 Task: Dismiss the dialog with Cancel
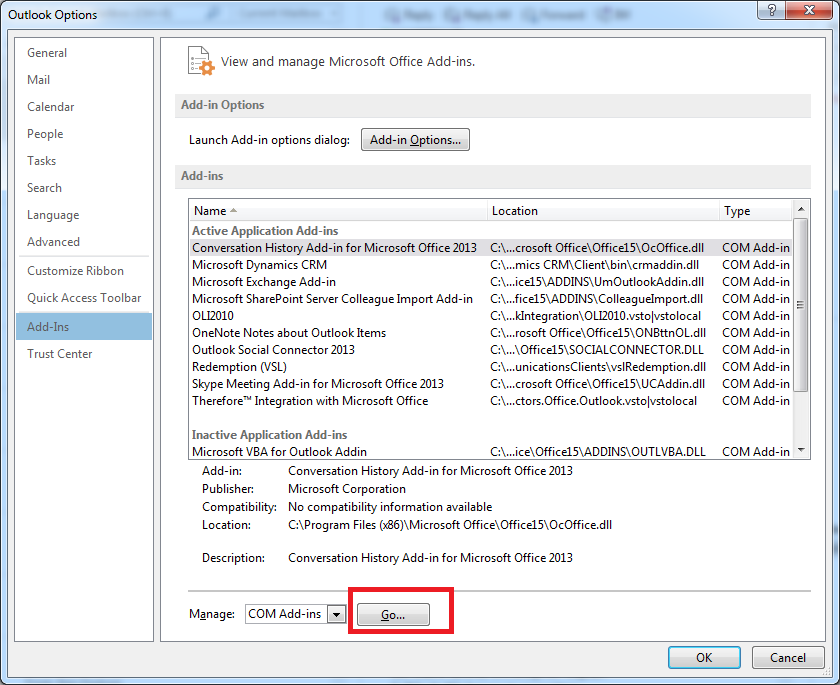click(x=788, y=657)
